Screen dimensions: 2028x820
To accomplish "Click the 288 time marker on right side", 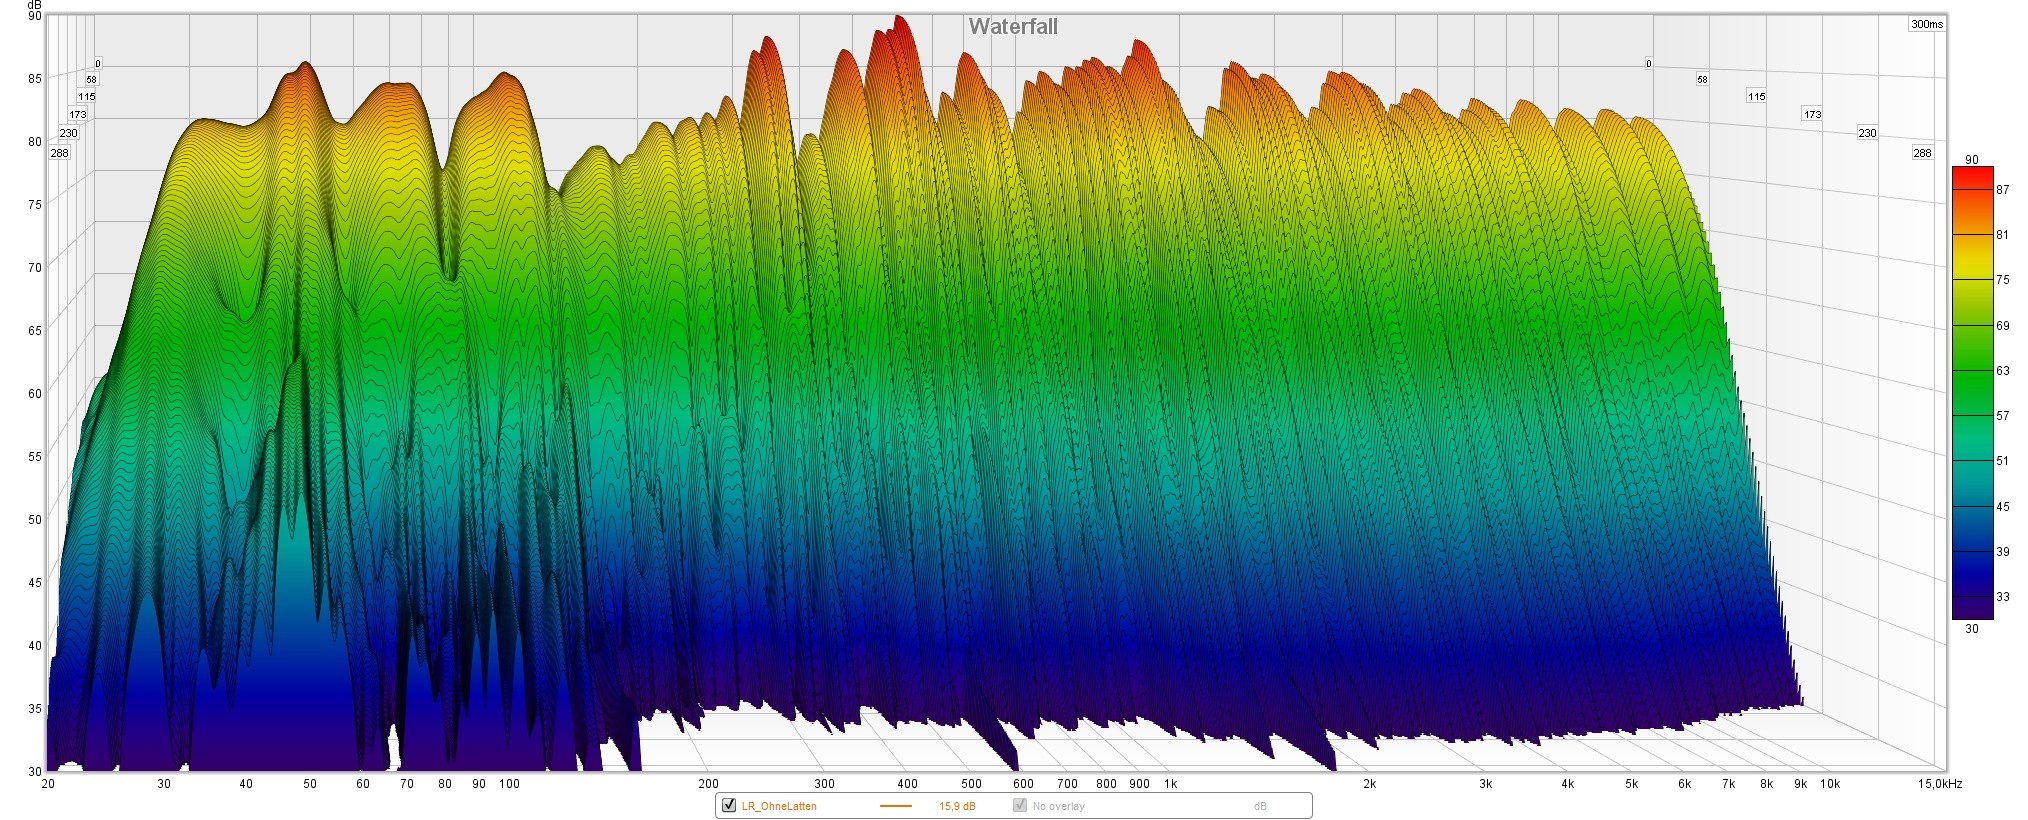I will point(1921,153).
